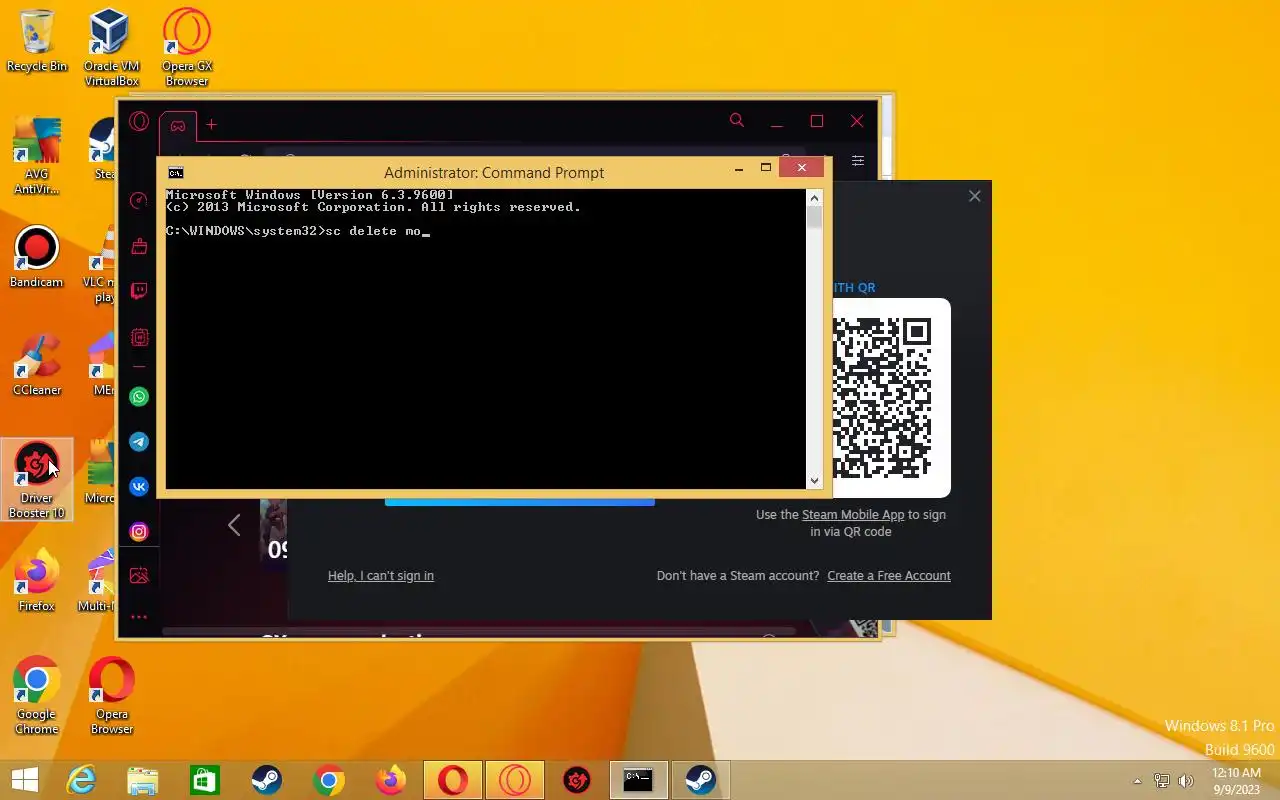
Task: Click the Command Prompt scrollbar up arrow
Action: (x=814, y=198)
